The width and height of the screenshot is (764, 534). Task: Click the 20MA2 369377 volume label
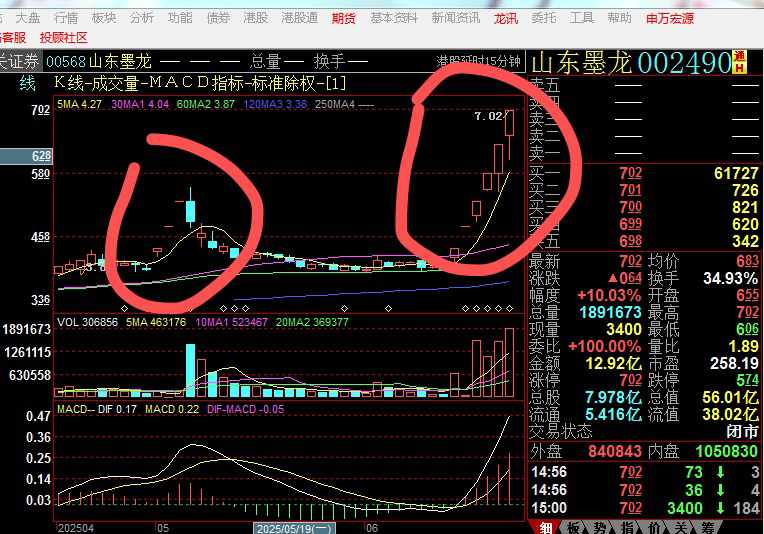[x=312, y=322]
